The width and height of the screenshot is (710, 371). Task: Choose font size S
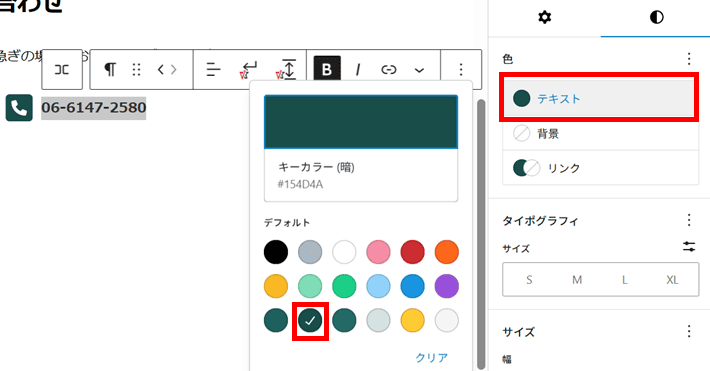pos(529,279)
